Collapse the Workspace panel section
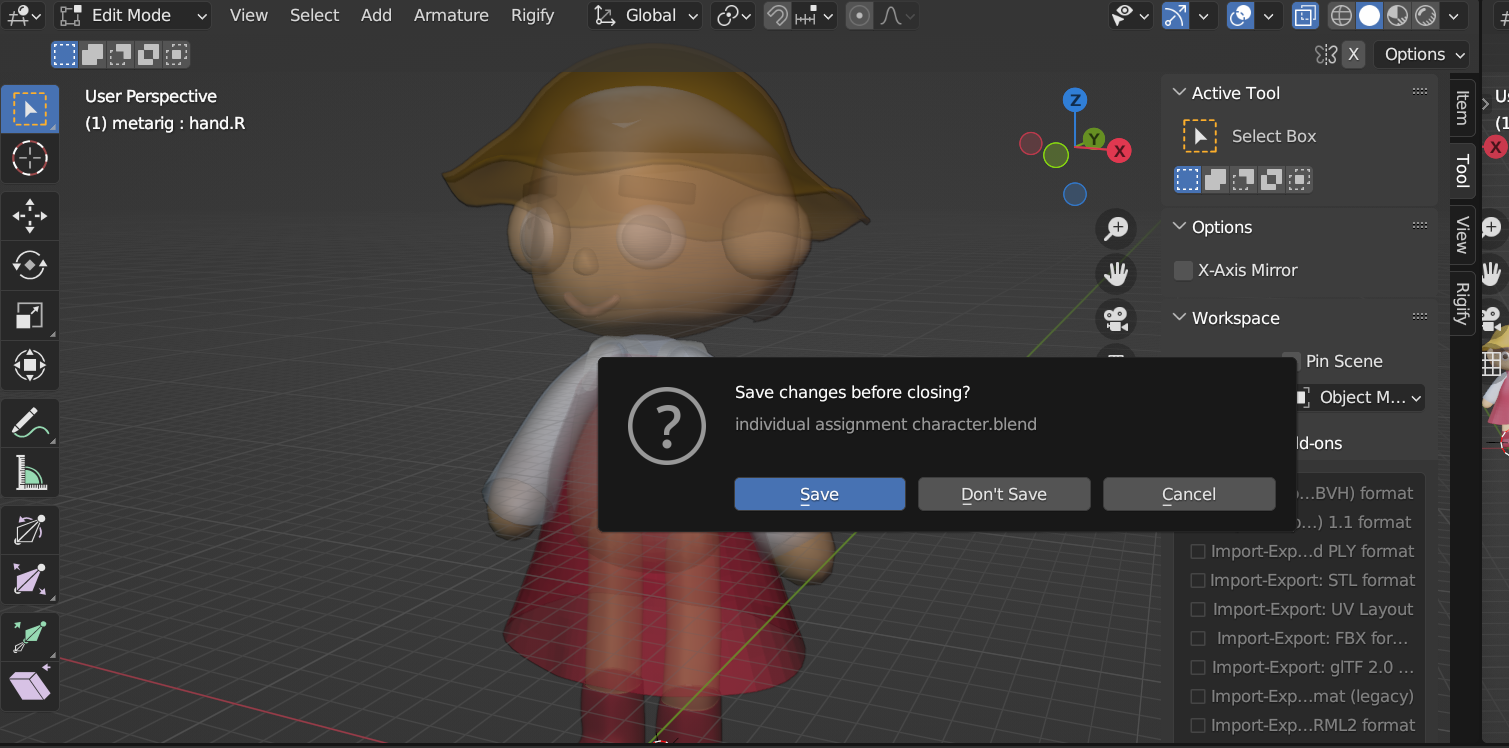1509x748 pixels. 1179,318
